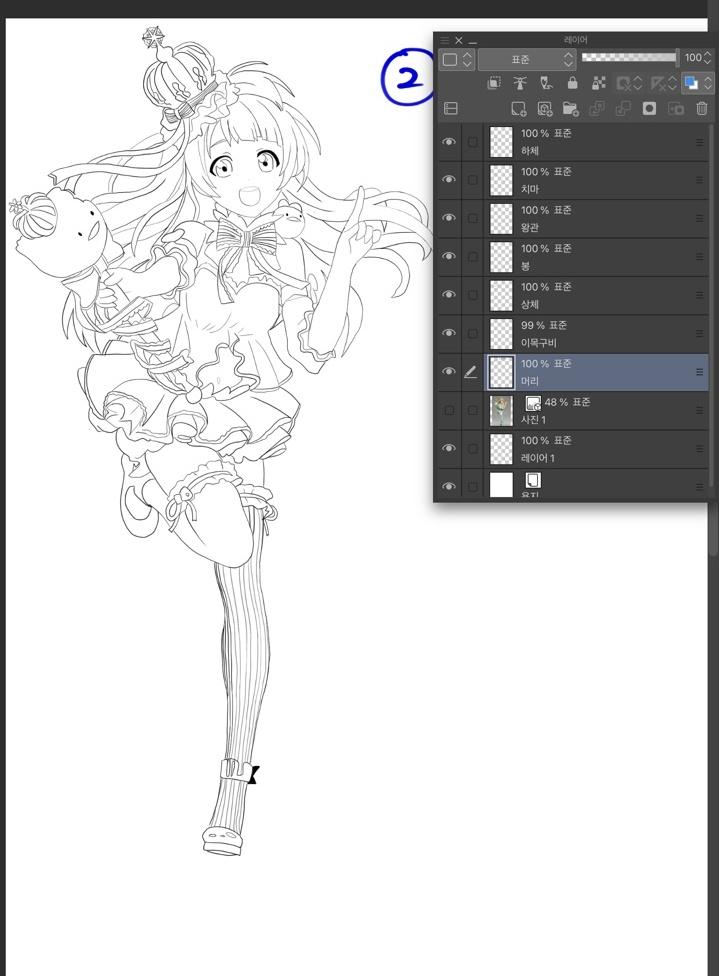Select the 왕관 layer name
The width and height of the screenshot is (719, 976).
[x=530, y=228]
